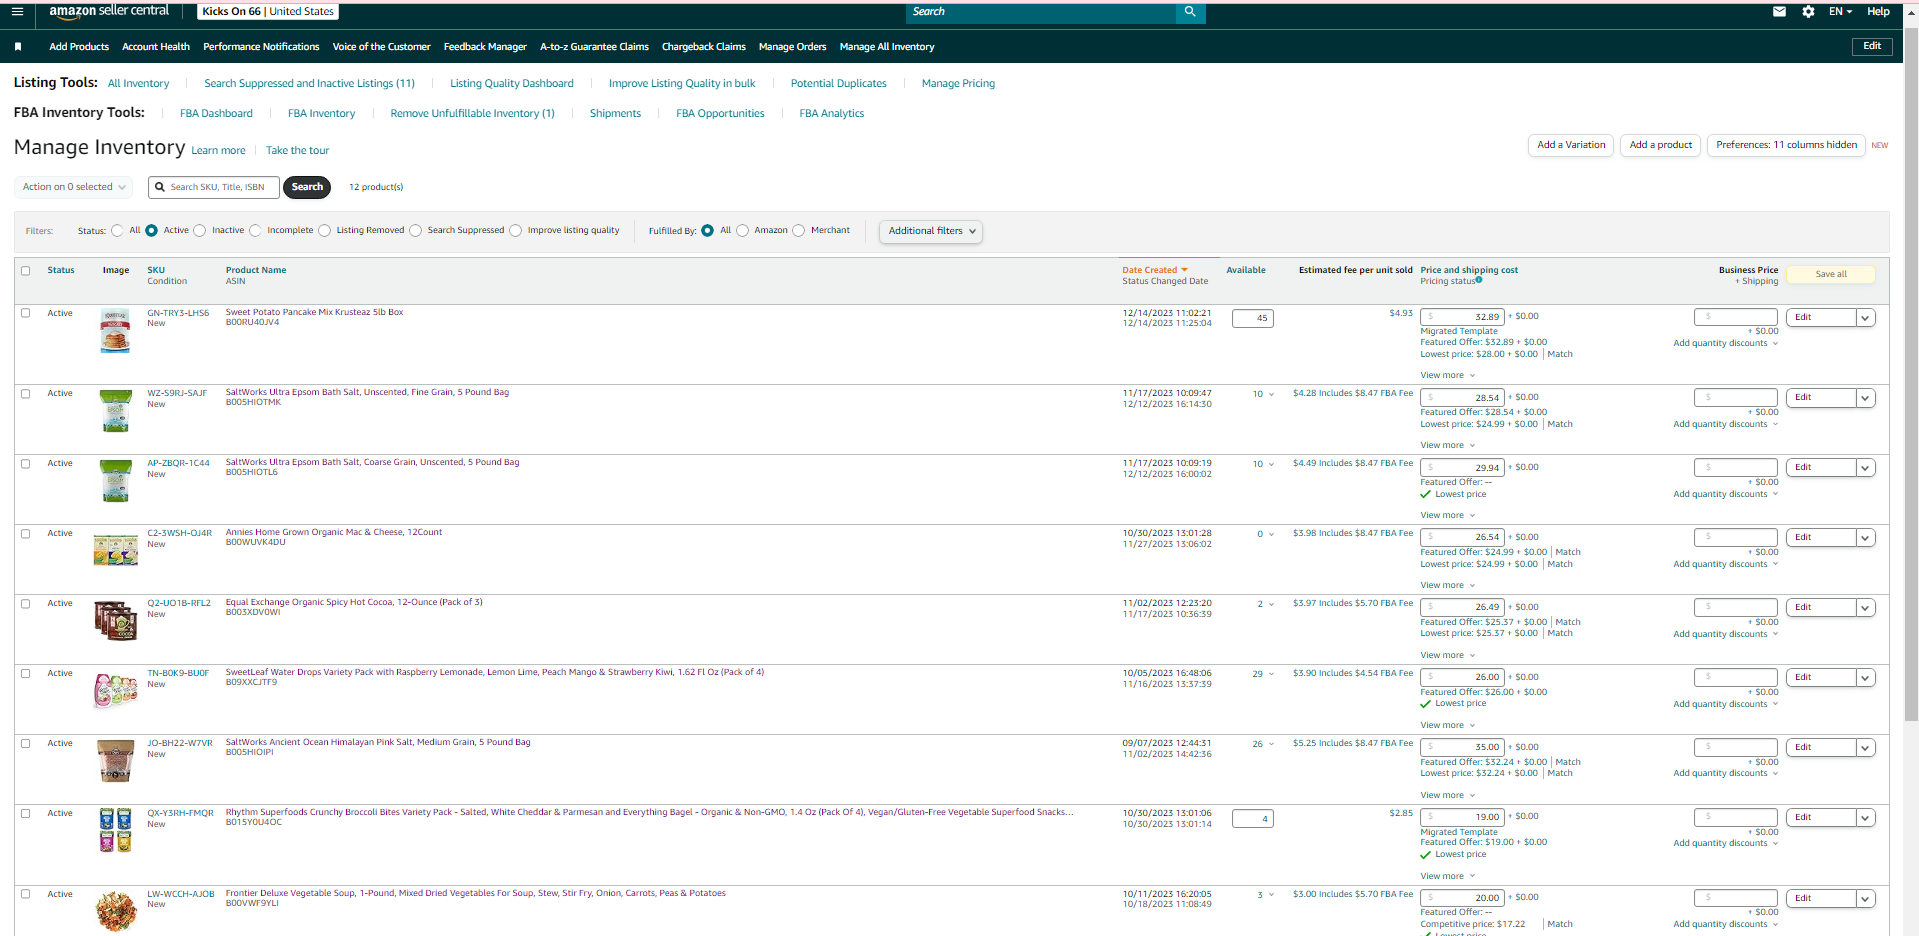
Task: Open Annies Mac & Cheese product image
Action: click(x=116, y=549)
